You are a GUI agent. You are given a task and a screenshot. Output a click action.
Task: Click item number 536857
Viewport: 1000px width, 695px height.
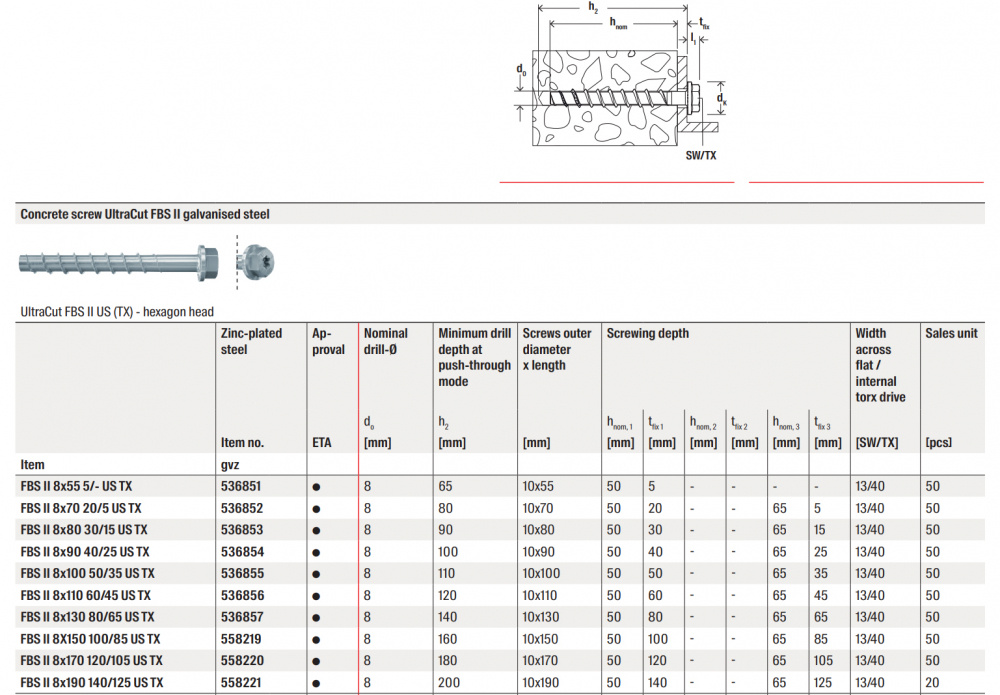pos(242,617)
